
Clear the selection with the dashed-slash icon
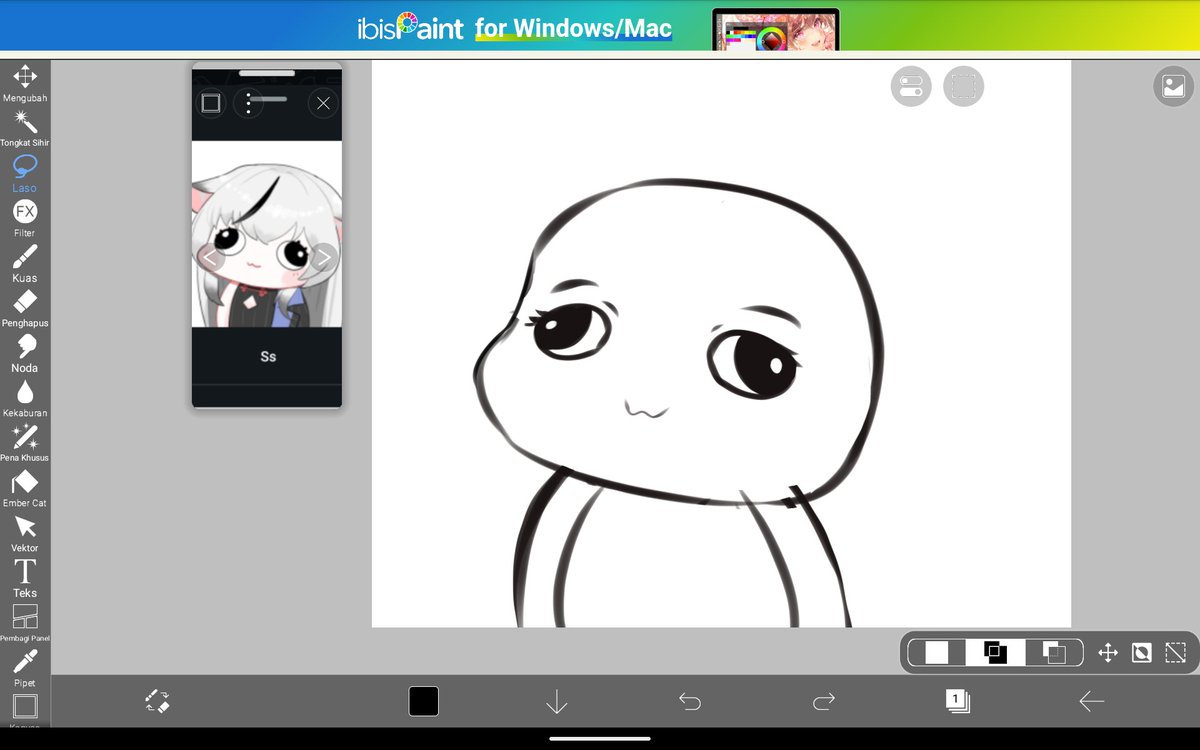1175,653
